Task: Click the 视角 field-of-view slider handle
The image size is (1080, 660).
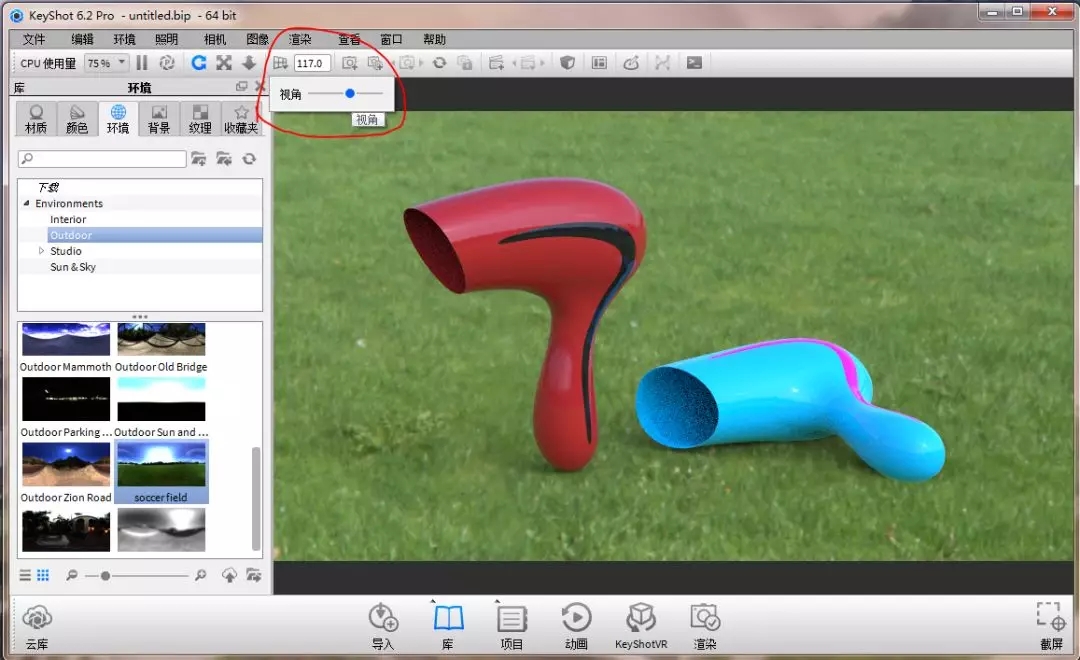Action: pyautogui.click(x=350, y=93)
